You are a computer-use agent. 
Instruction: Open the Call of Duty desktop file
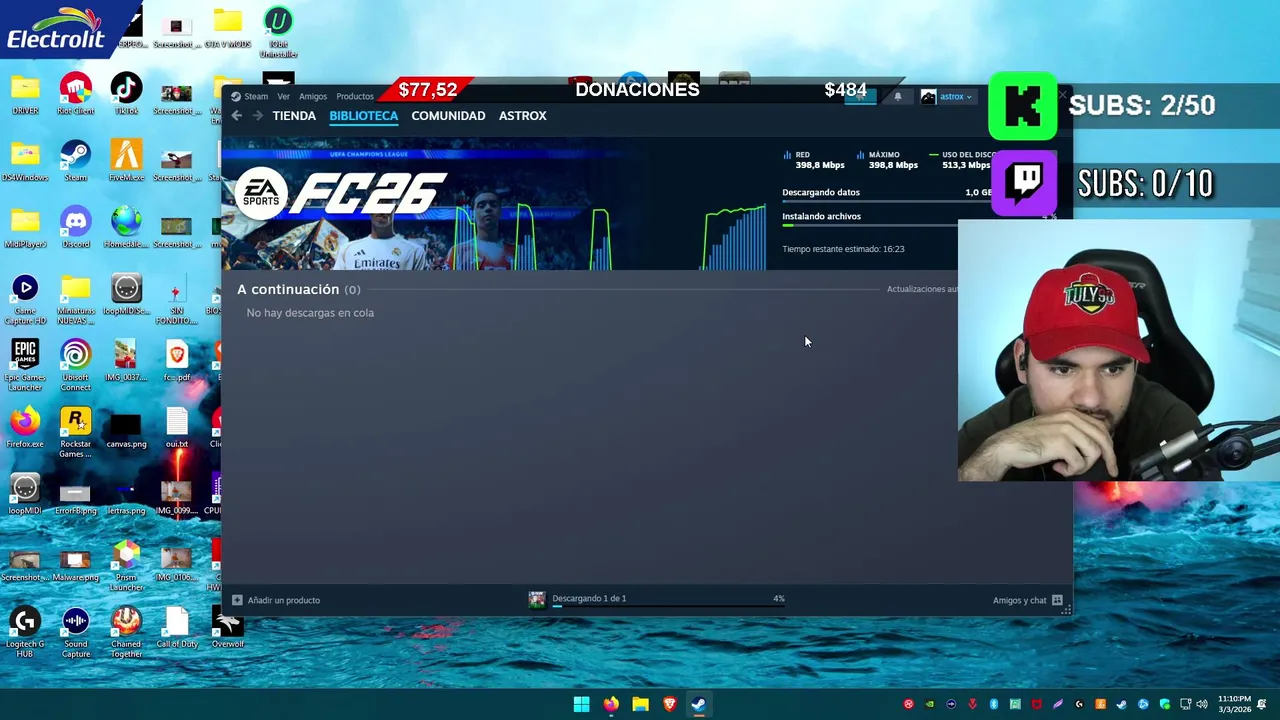click(177, 627)
